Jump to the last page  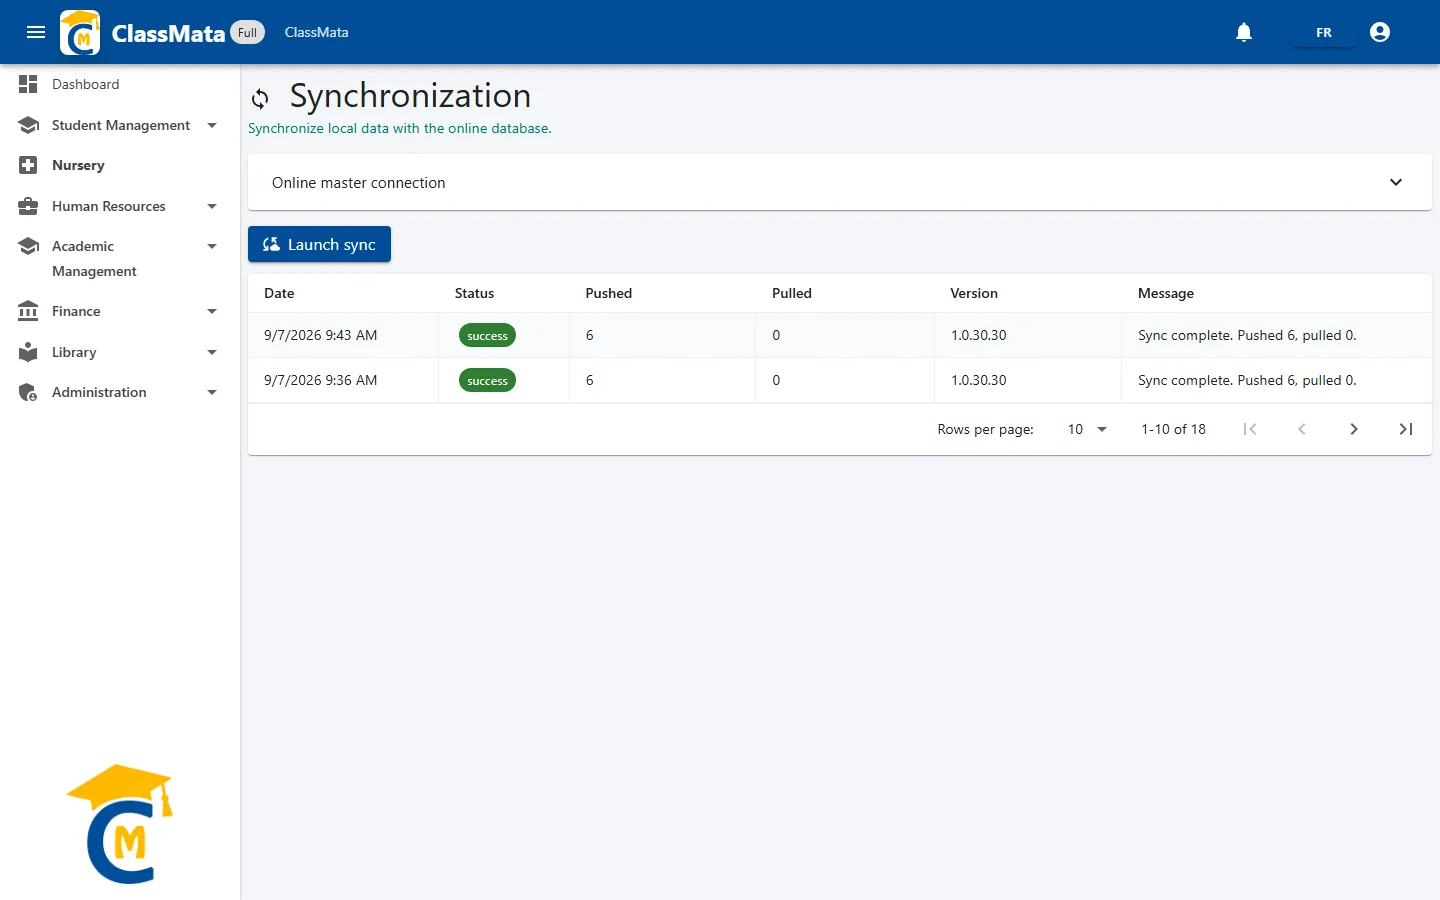coord(1406,429)
